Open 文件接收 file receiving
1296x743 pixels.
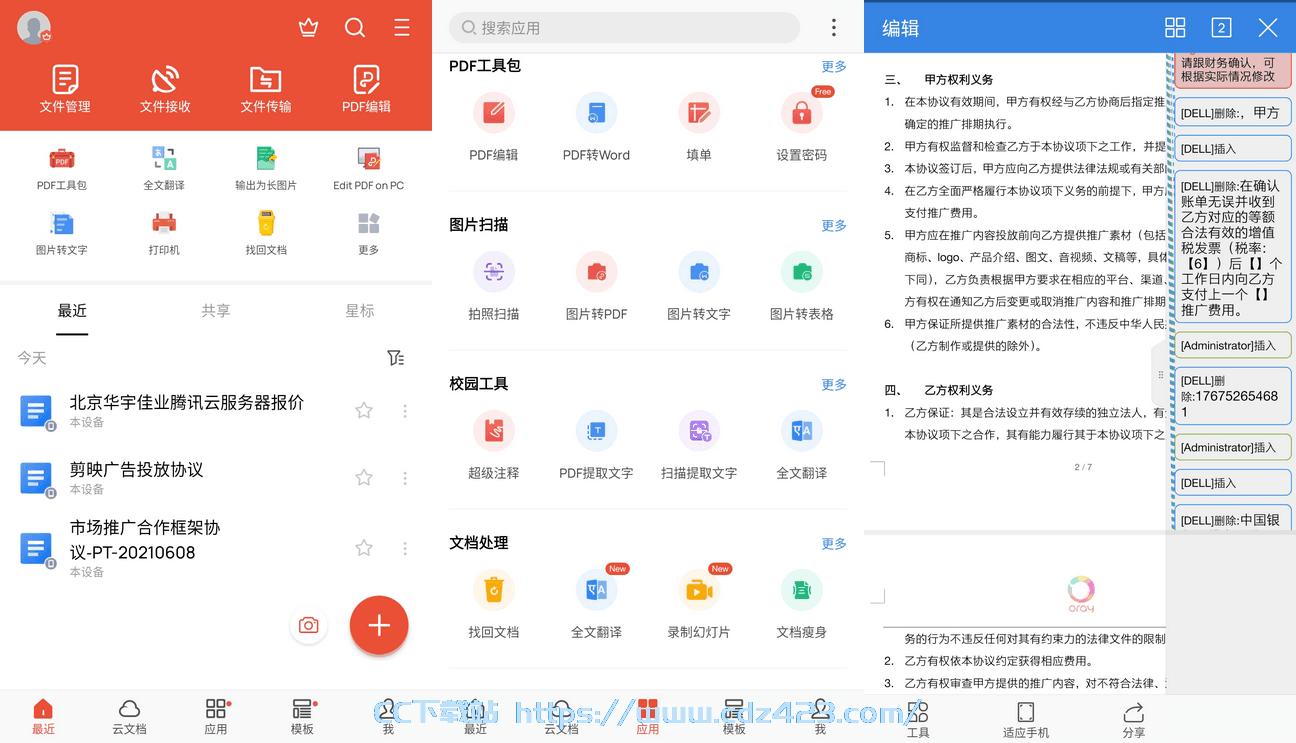[165, 89]
